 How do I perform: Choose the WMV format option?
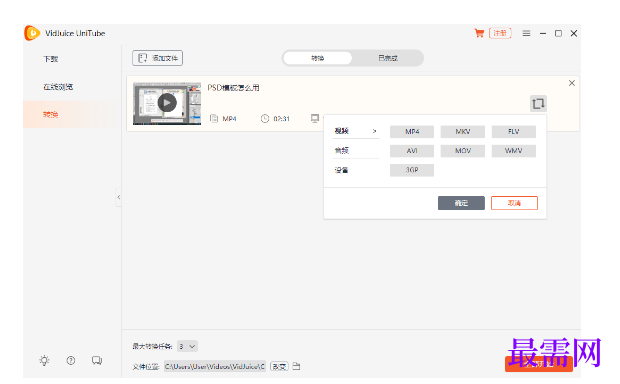514,151
